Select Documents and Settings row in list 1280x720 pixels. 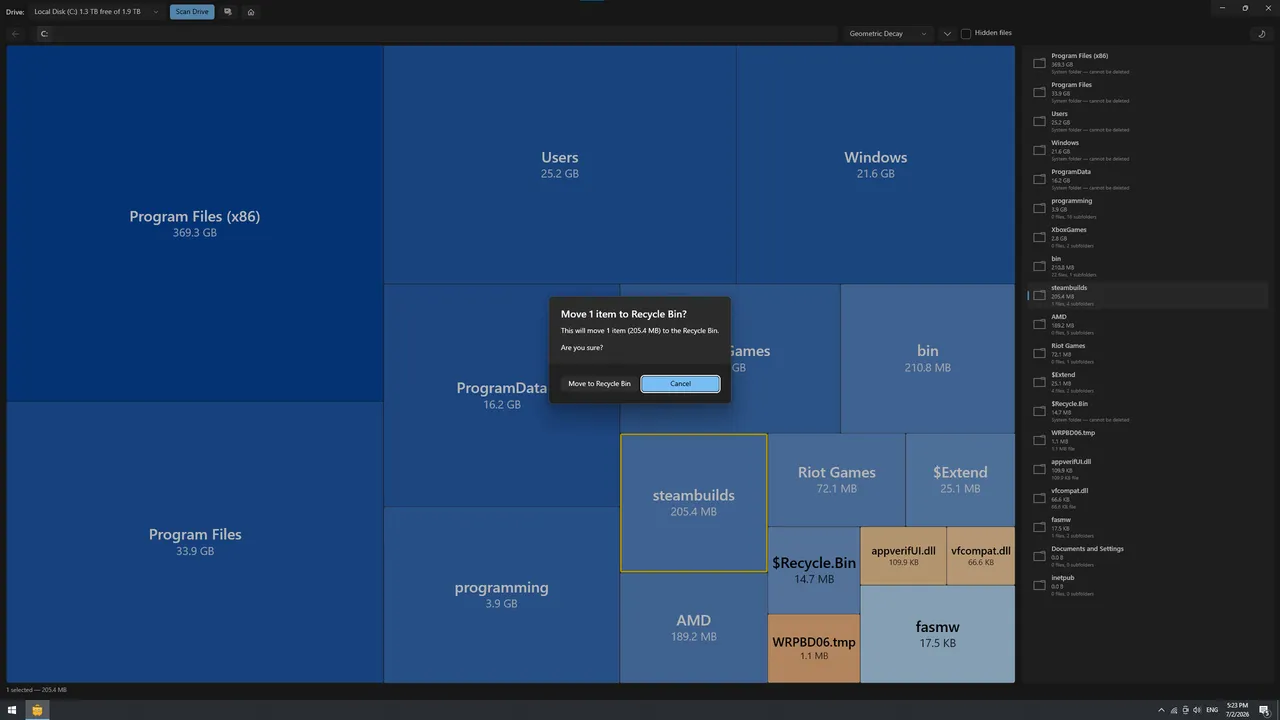pos(1148,556)
